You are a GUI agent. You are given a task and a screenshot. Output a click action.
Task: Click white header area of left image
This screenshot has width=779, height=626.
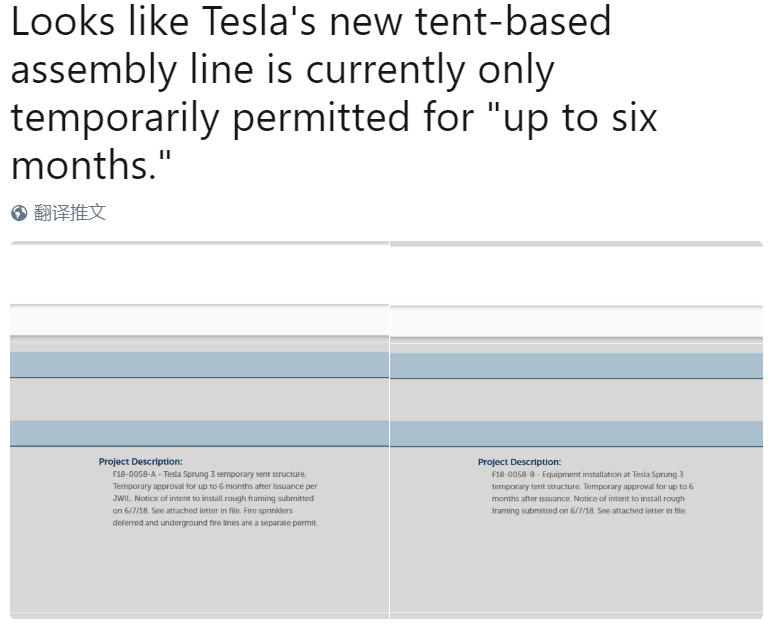click(x=199, y=275)
